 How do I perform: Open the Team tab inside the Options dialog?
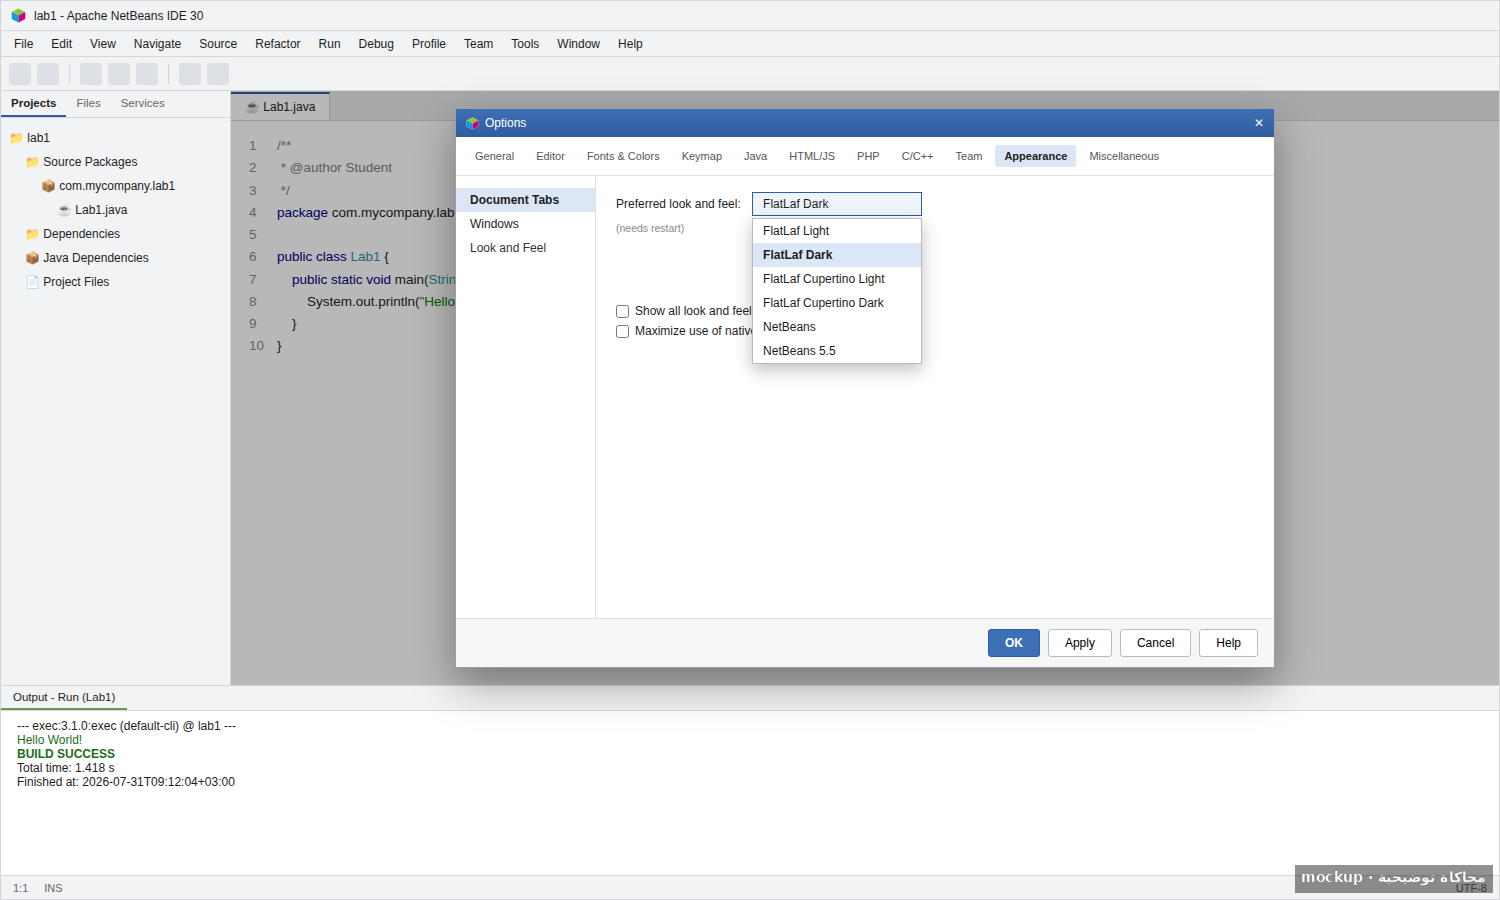969,156
